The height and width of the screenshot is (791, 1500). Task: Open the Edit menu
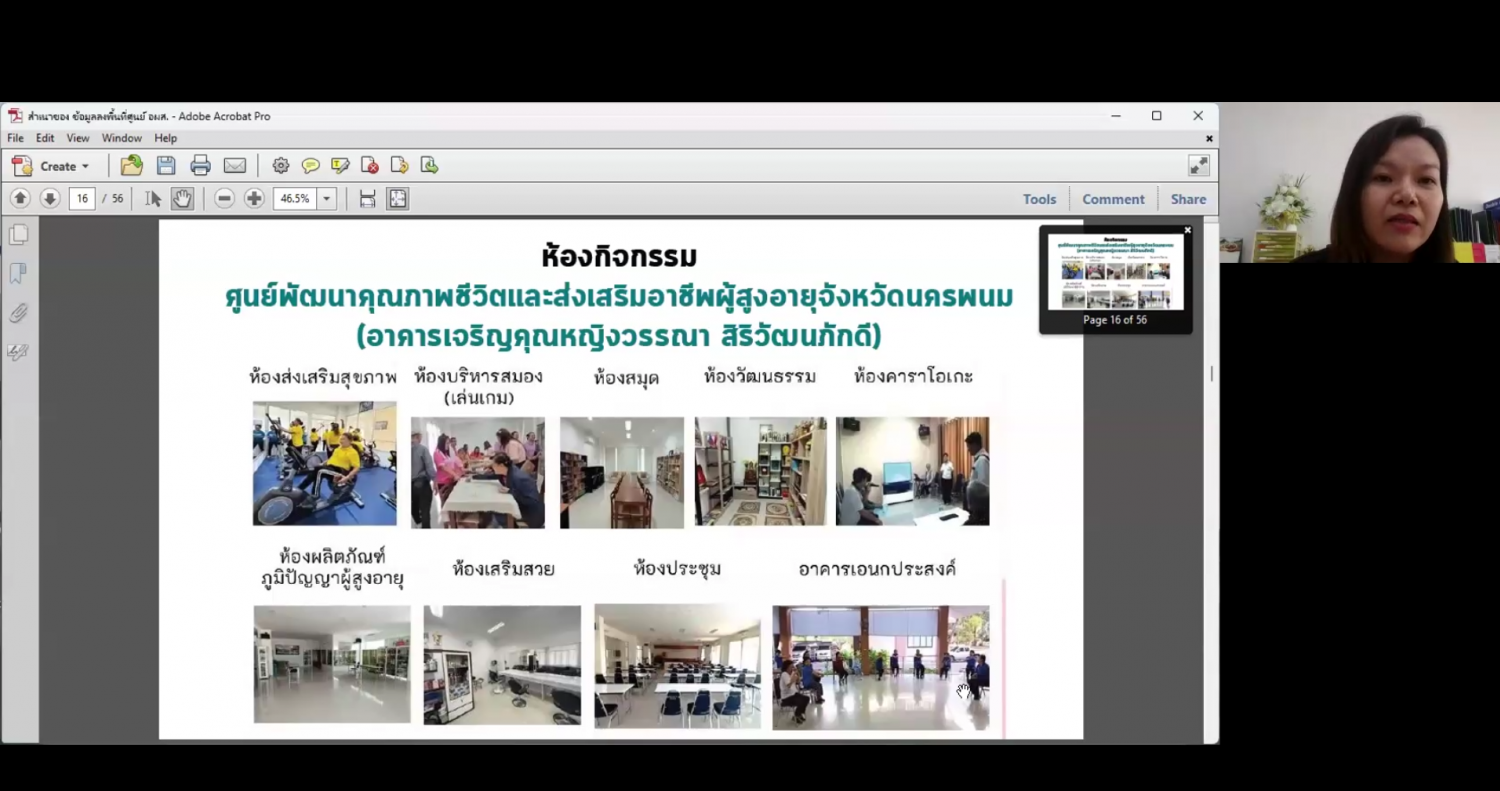[x=45, y=138]
